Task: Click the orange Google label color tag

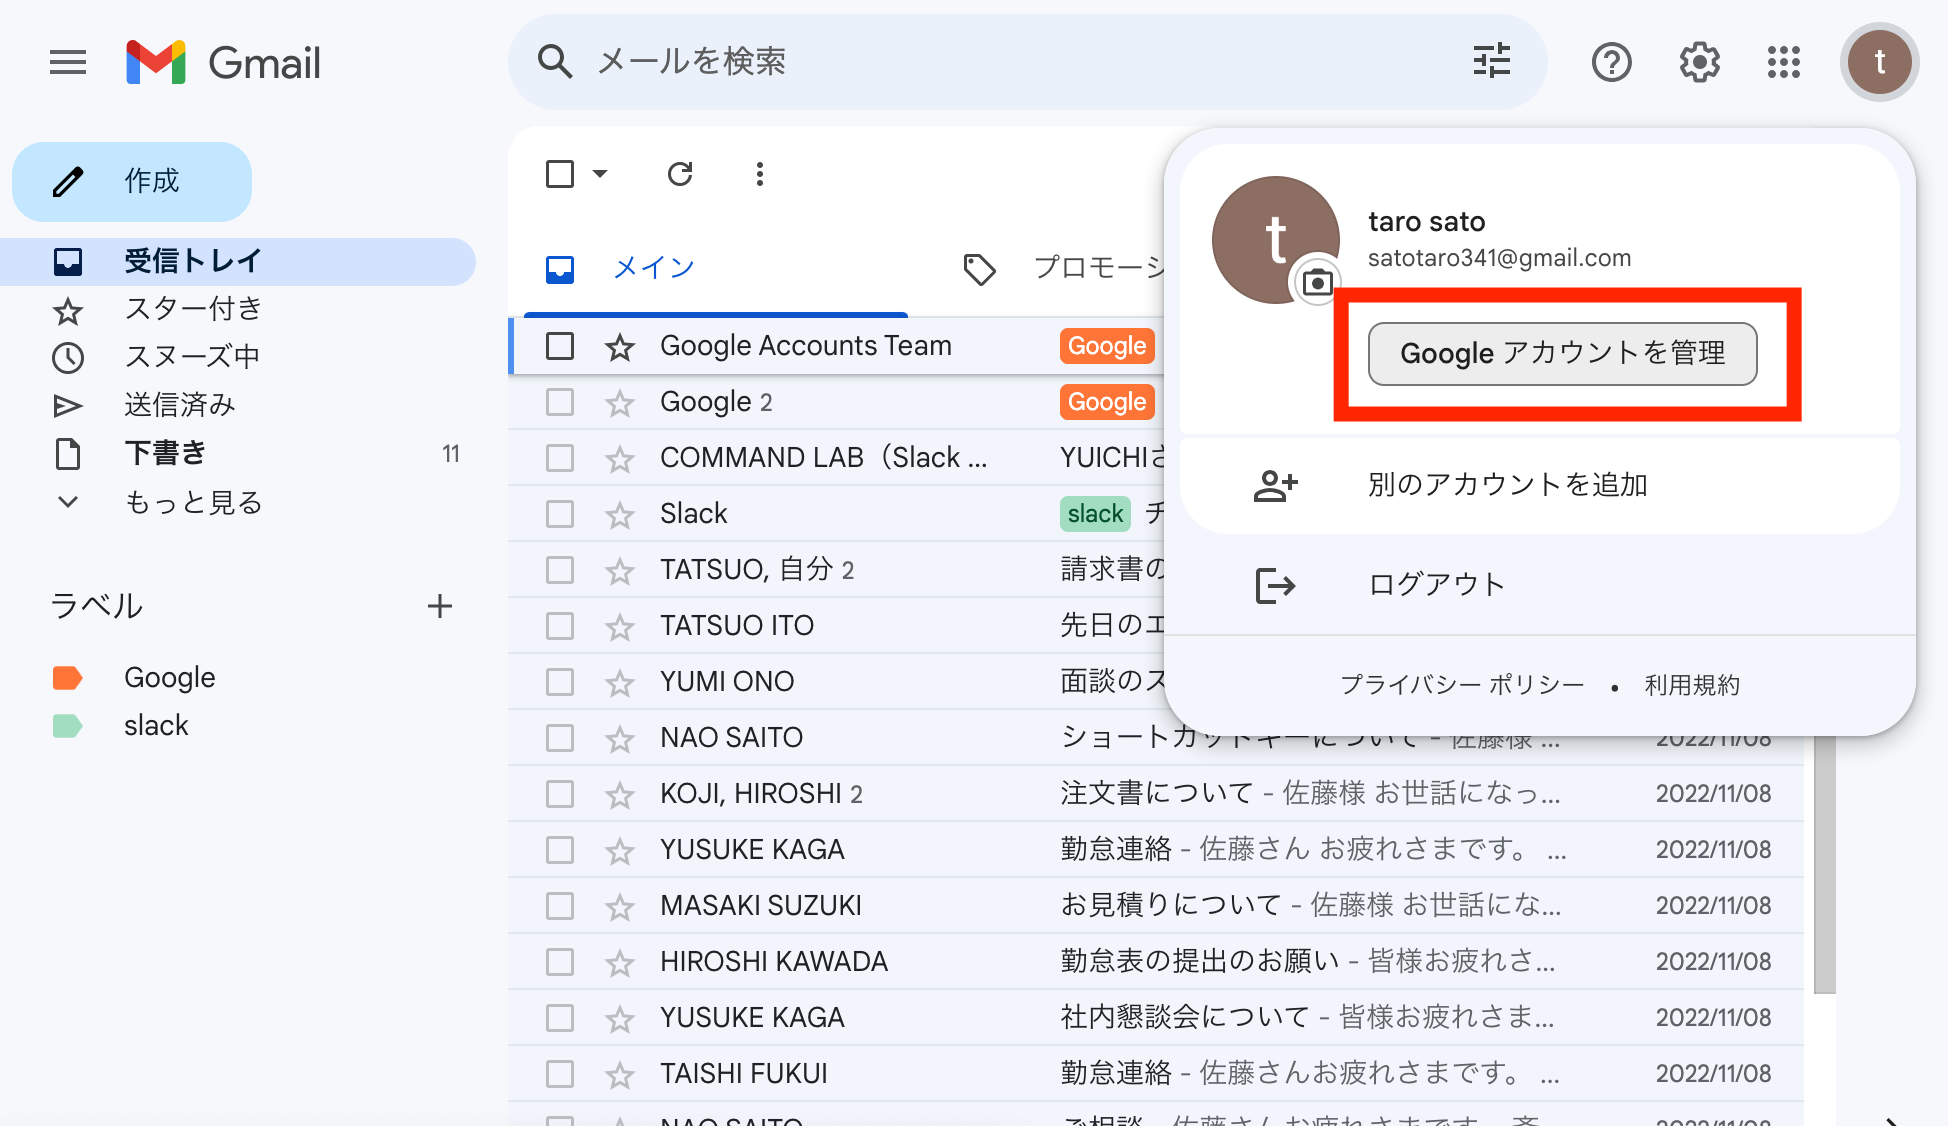Action: (x=67, y=678)
